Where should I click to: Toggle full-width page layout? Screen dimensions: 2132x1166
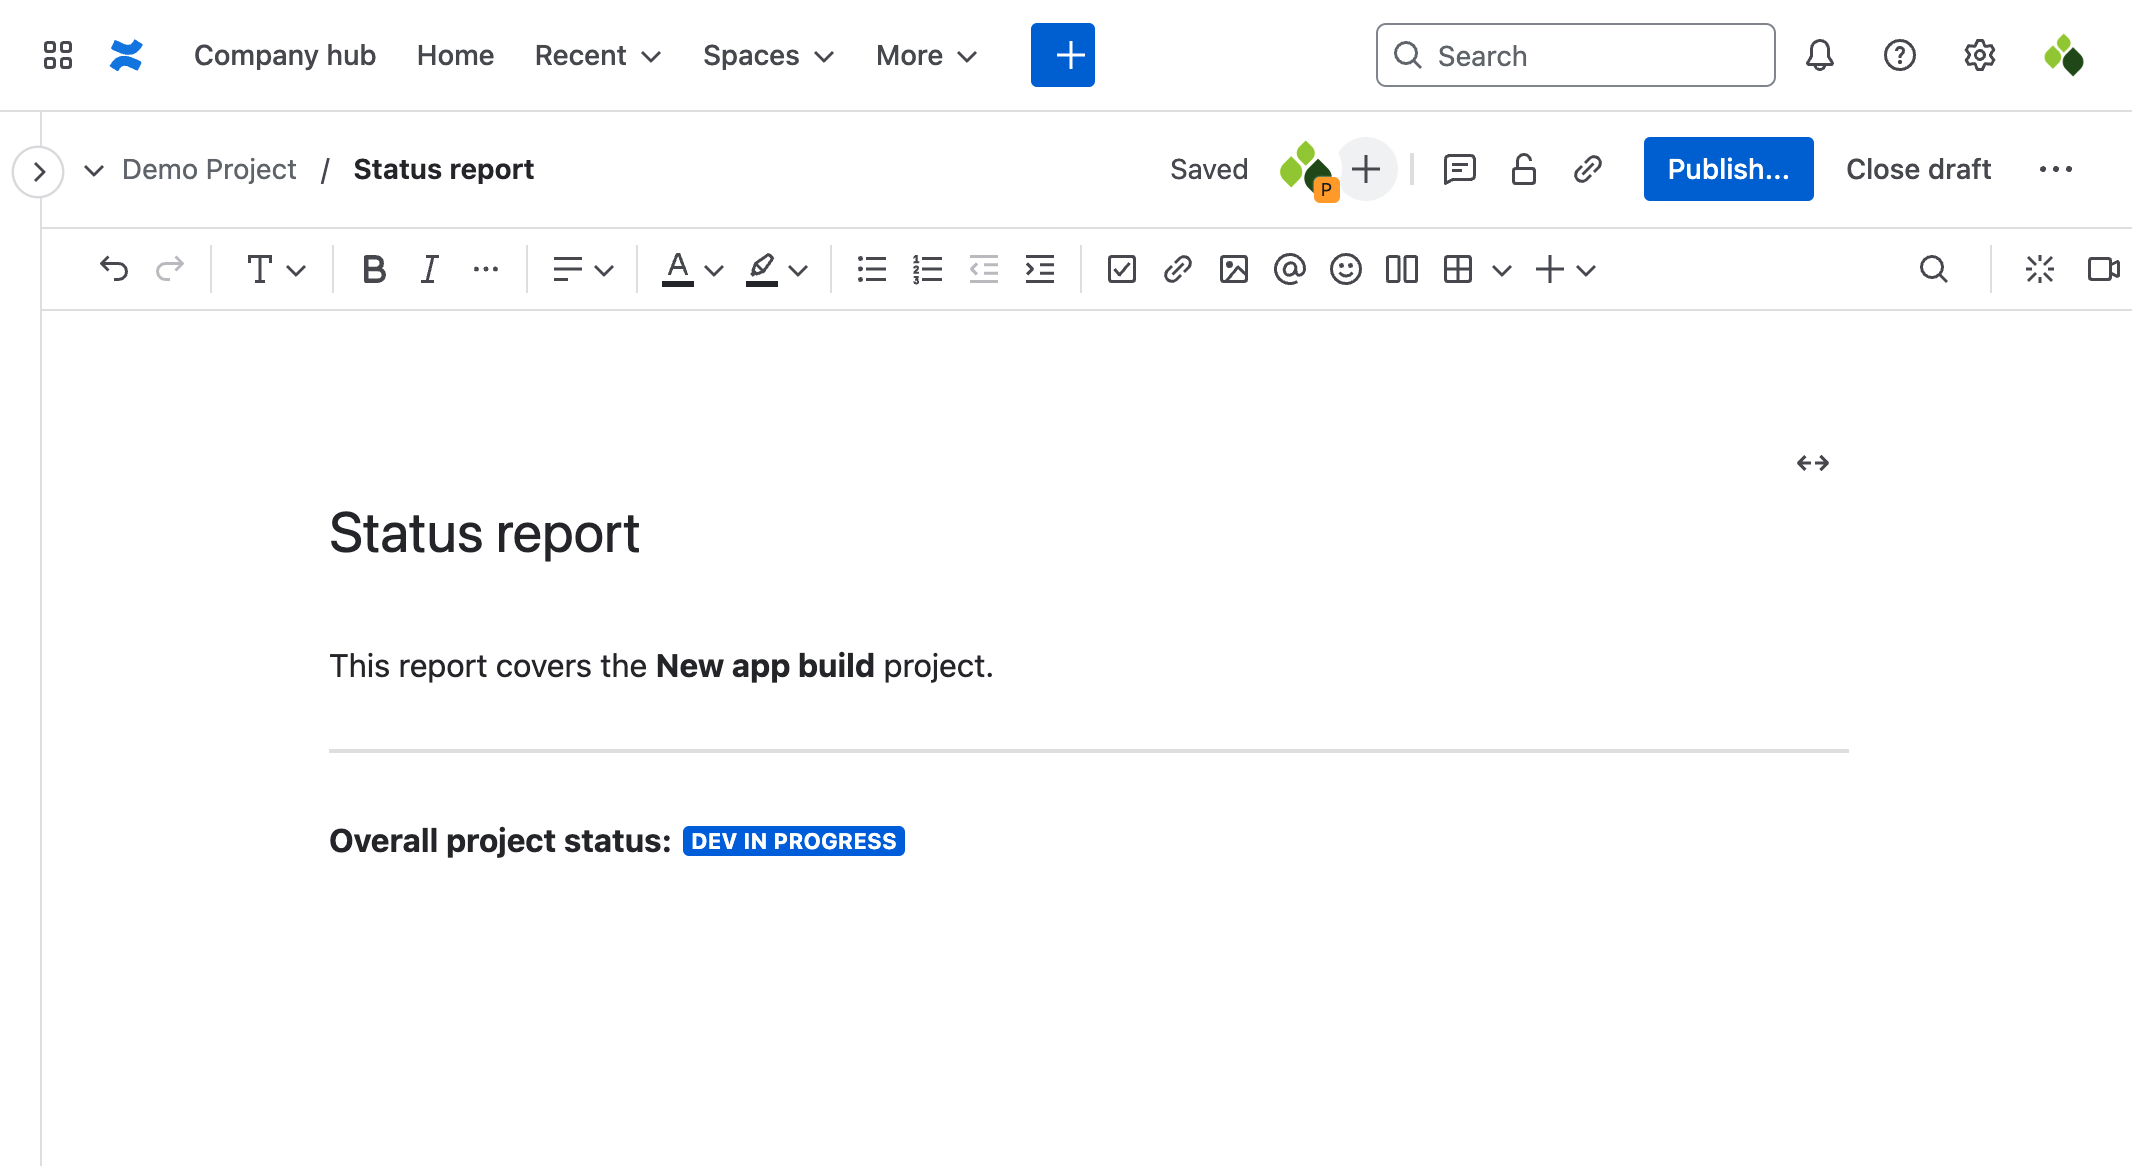1812,462
